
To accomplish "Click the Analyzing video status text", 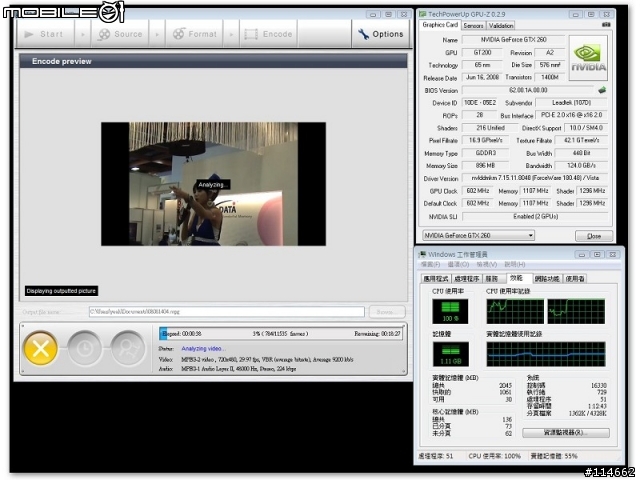I will pyautogui.click(x=203, y=349).
